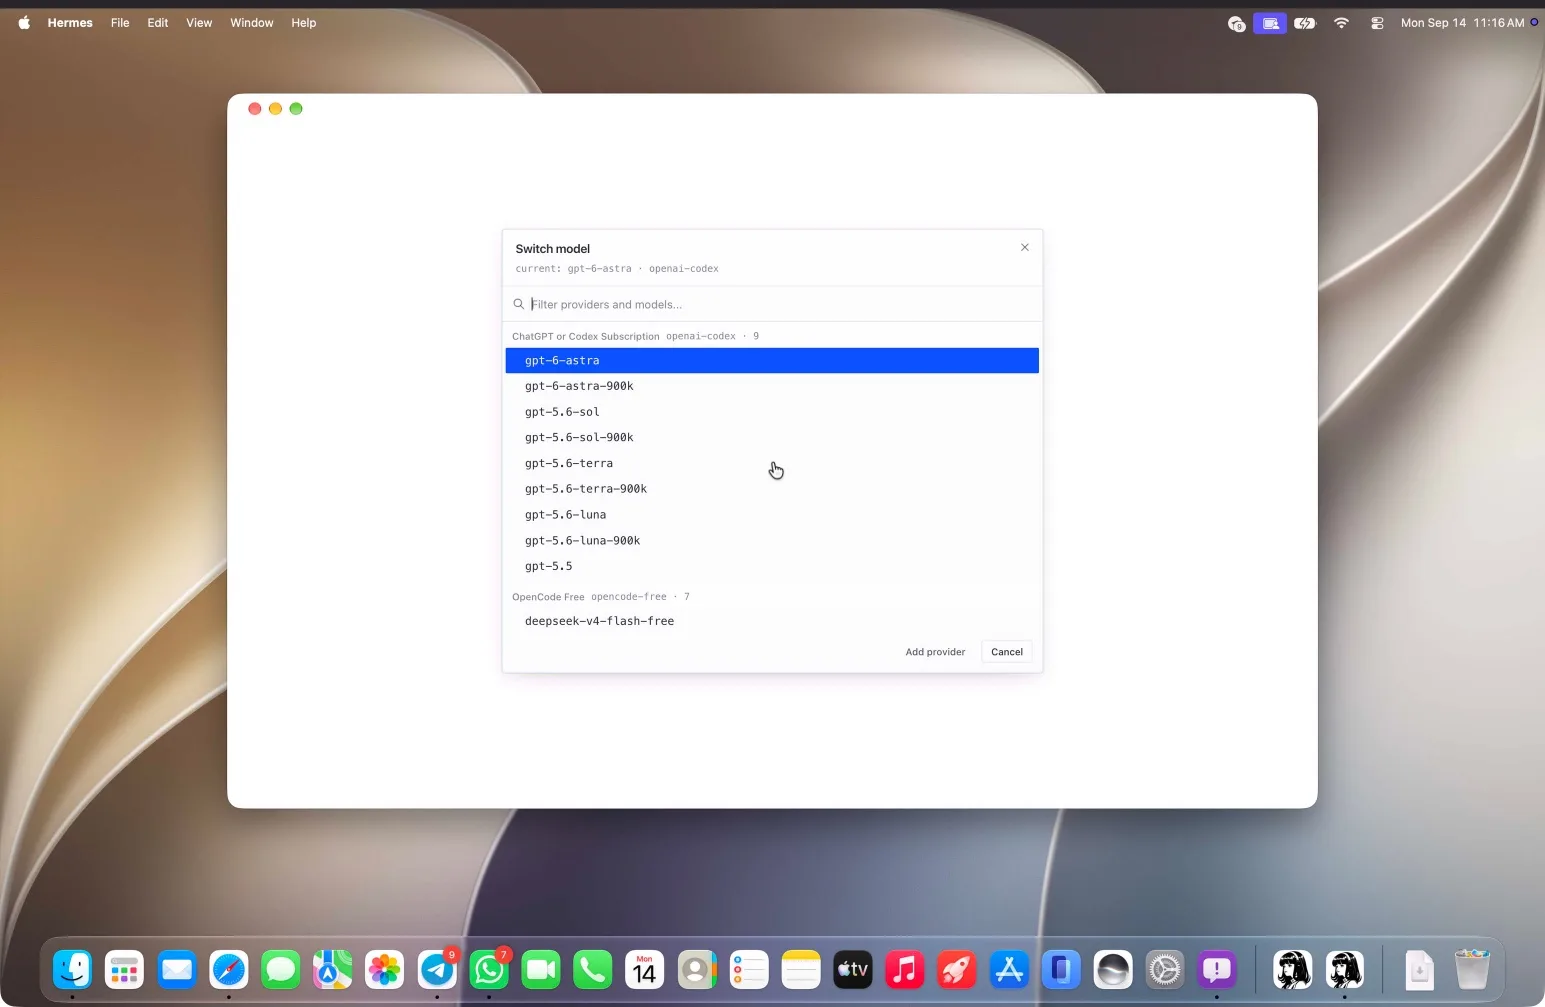Open Calendar showing Mon 14
The height and width of the screenshot is (1007, 1545).
[645, 969]
